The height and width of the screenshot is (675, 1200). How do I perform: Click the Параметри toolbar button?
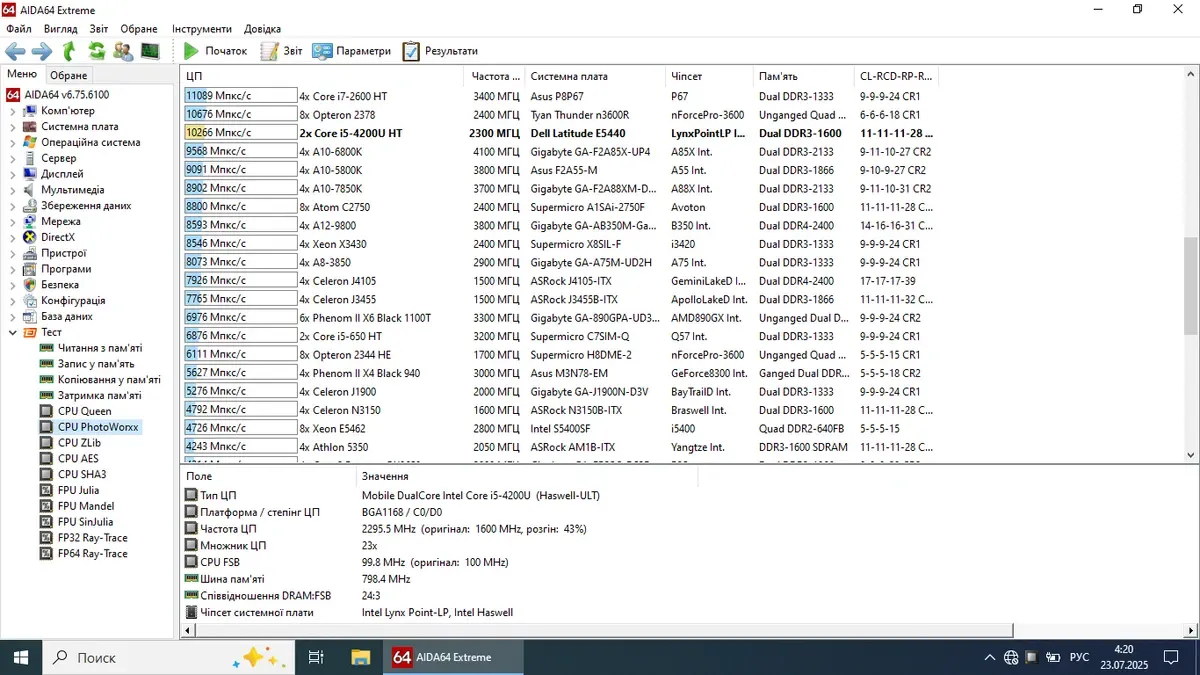(352, 51)
